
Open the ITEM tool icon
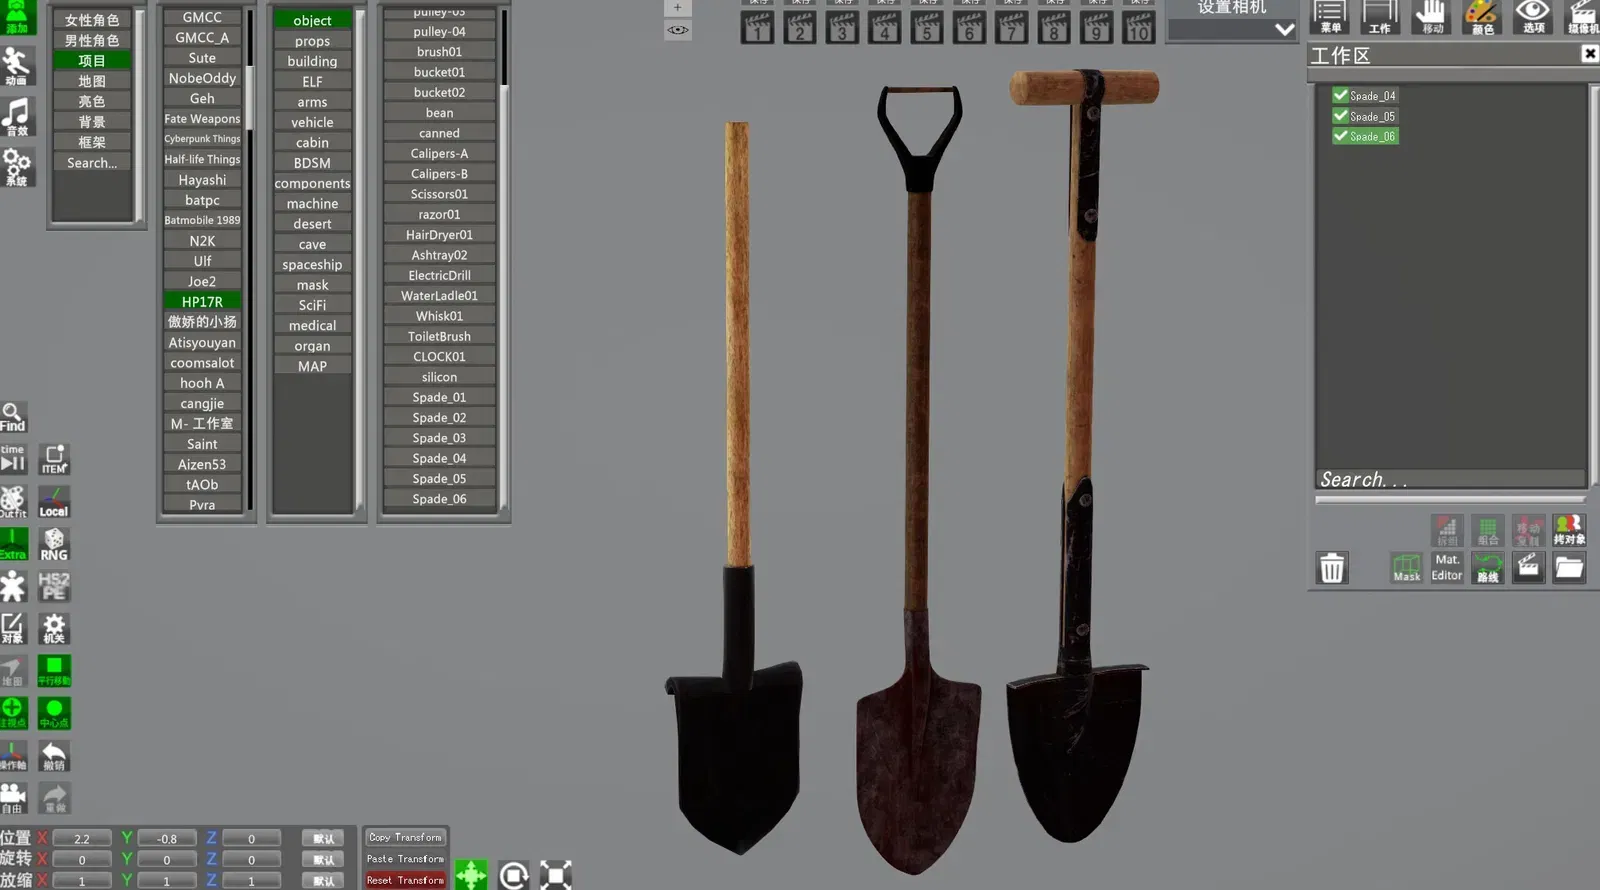(x=54, y=459)
